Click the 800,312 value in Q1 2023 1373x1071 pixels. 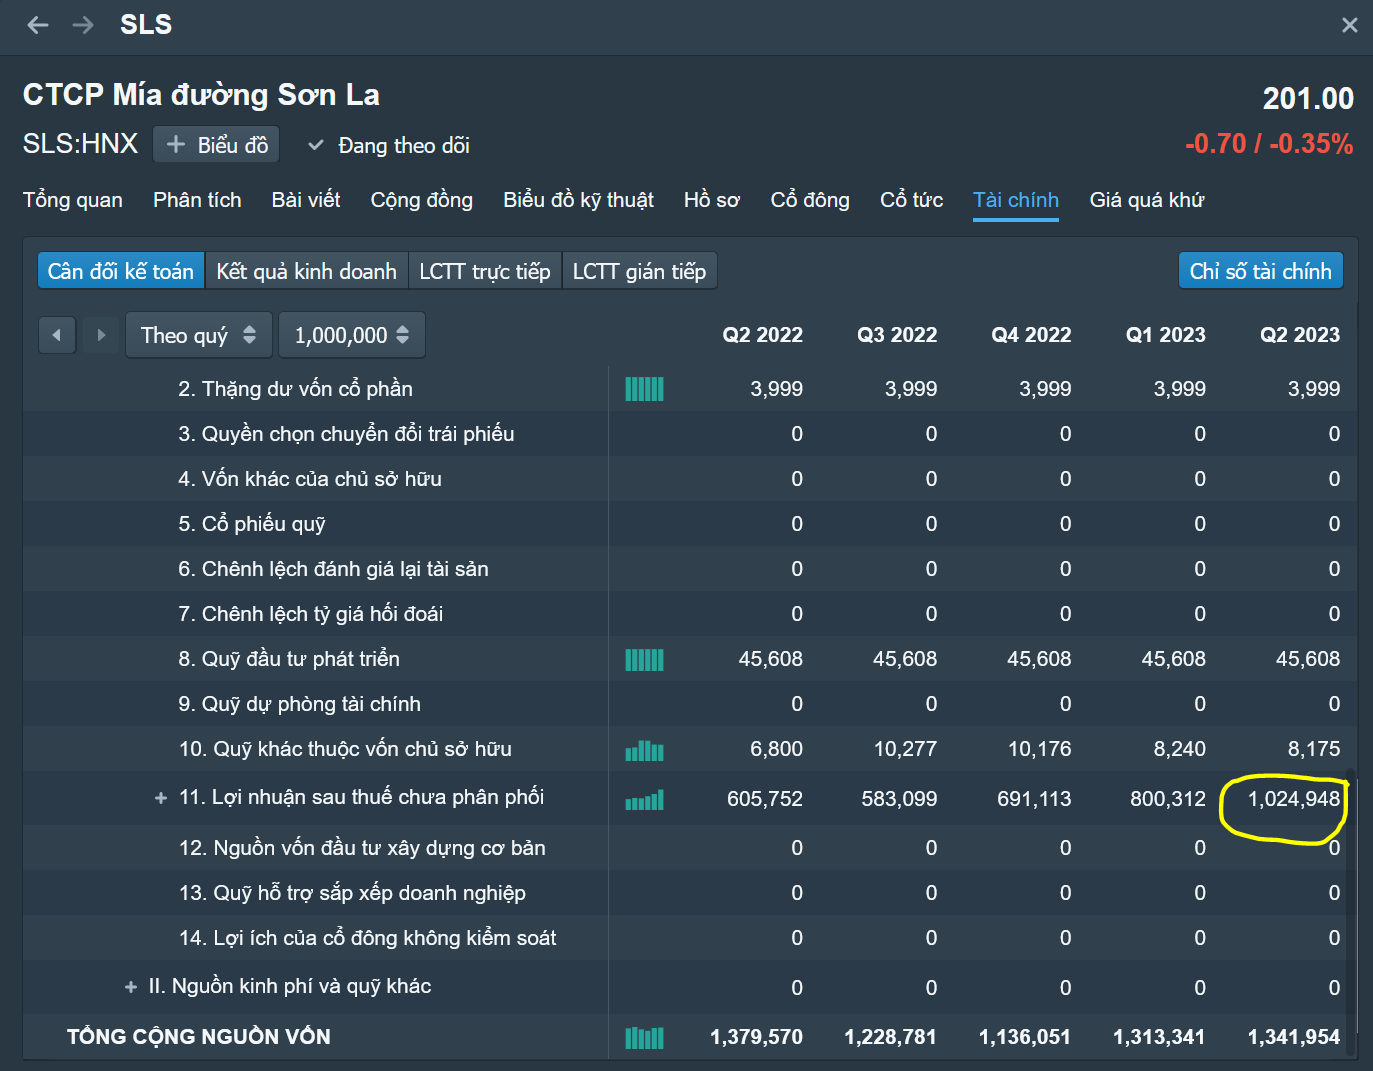pos(1168,799)
